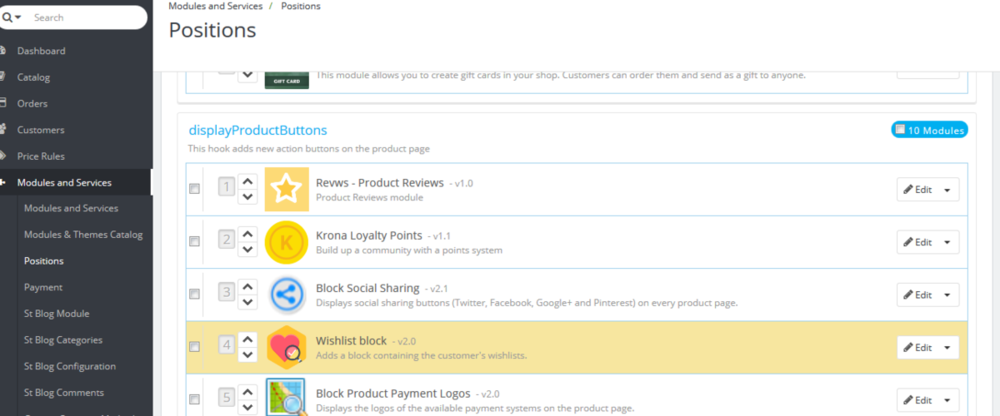The width and height of the screenshot is (1000, 416).
Task: Tick the Block Social Sharing checkbox
Action: pos(195,294)
